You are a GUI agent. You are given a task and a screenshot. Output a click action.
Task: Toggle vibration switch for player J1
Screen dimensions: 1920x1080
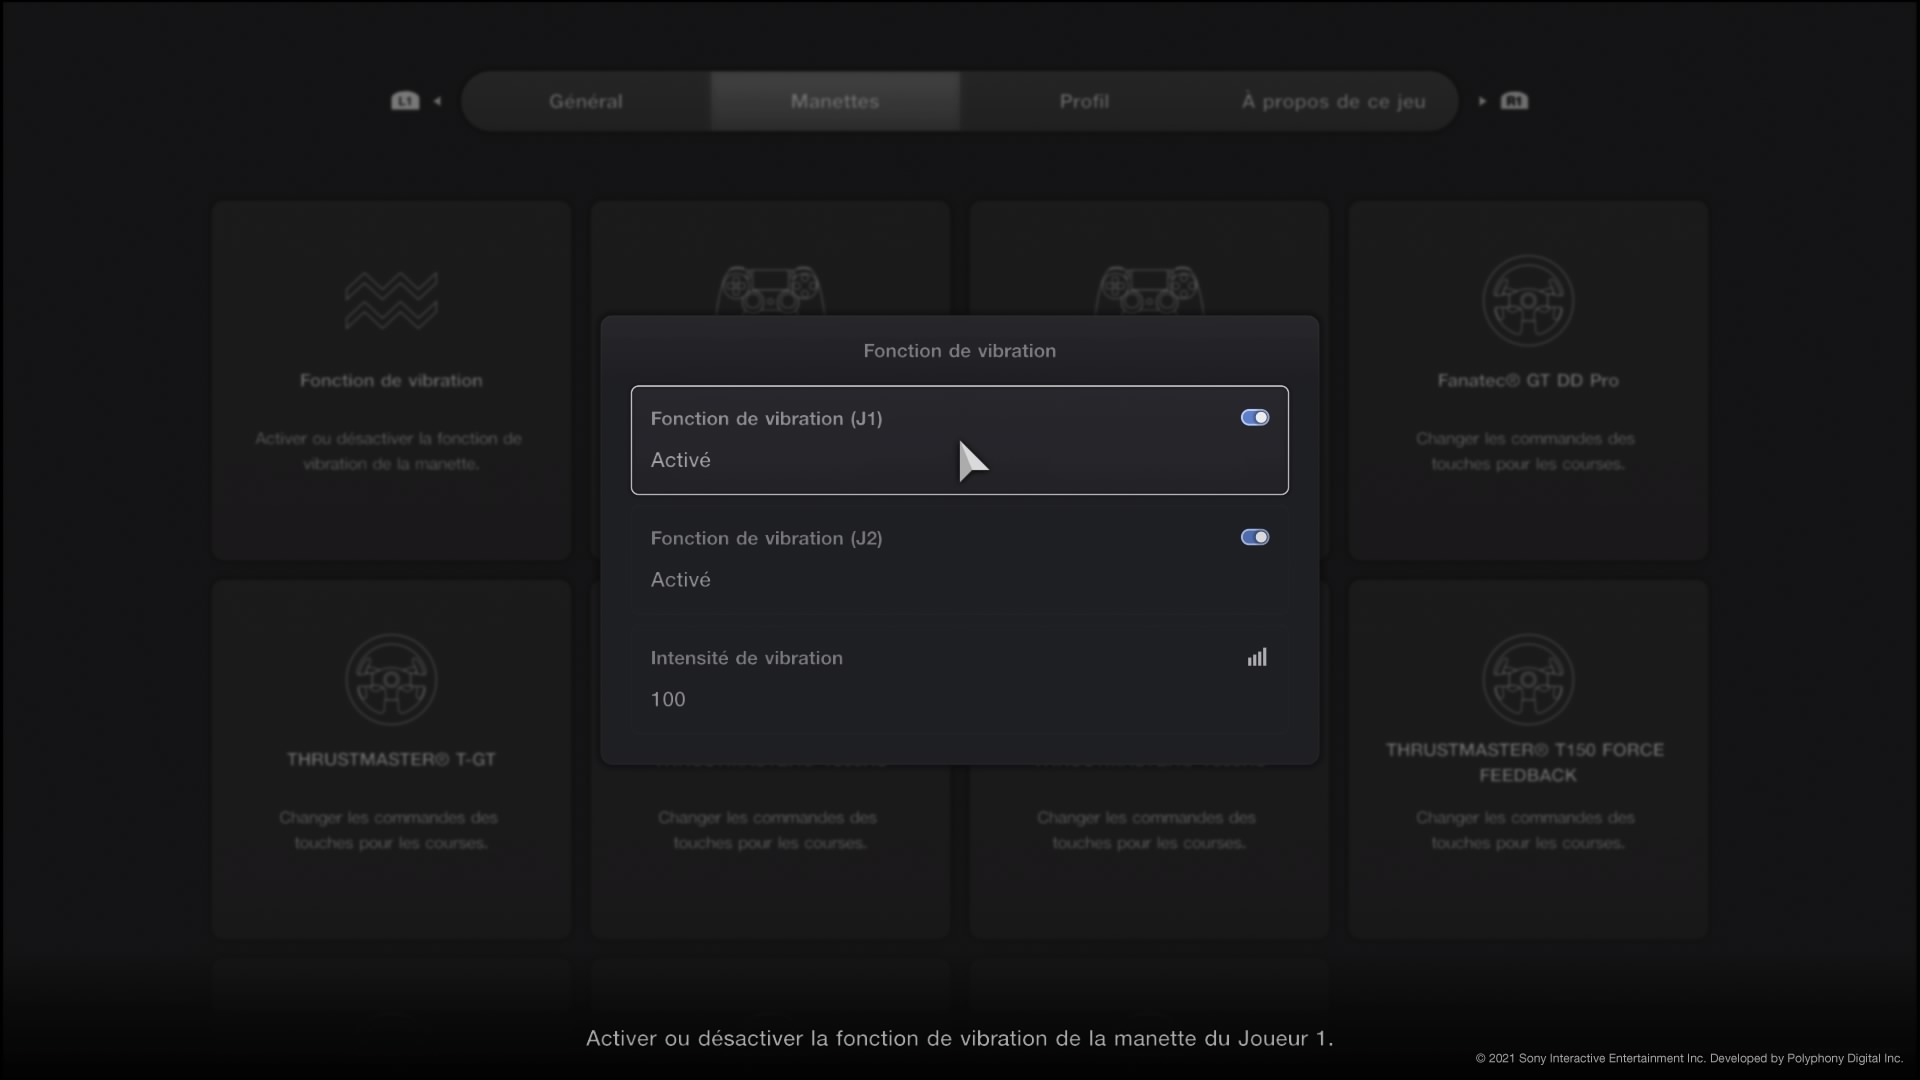1254,418
